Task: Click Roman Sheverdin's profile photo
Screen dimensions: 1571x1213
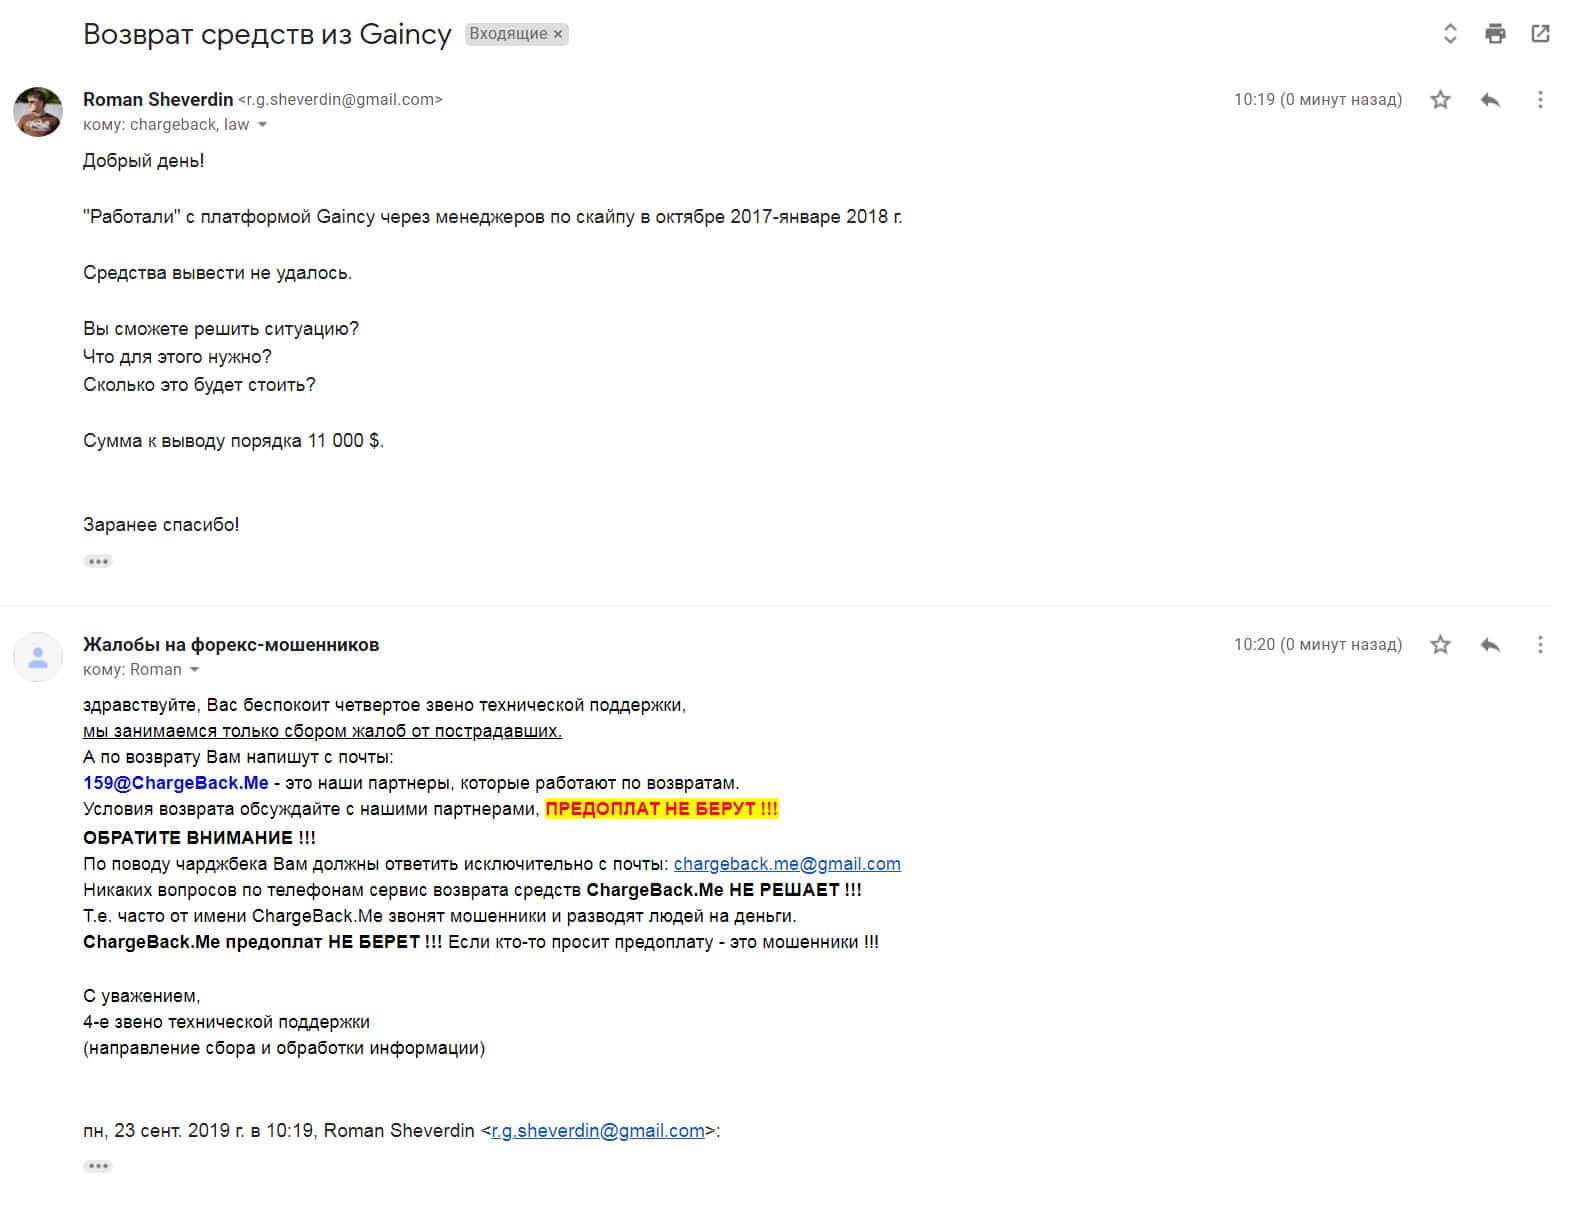Action: coord(38,111)
